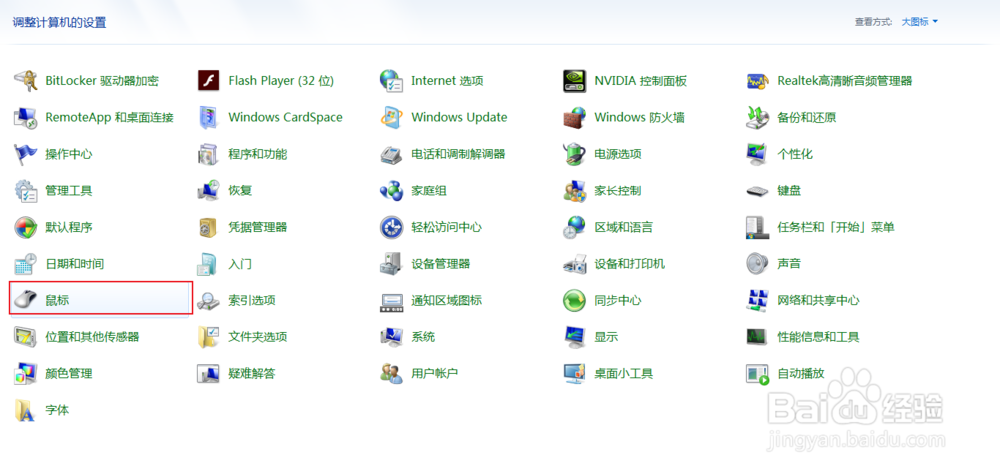
Task: Click the 系统 link
Action: pos(423,337)
